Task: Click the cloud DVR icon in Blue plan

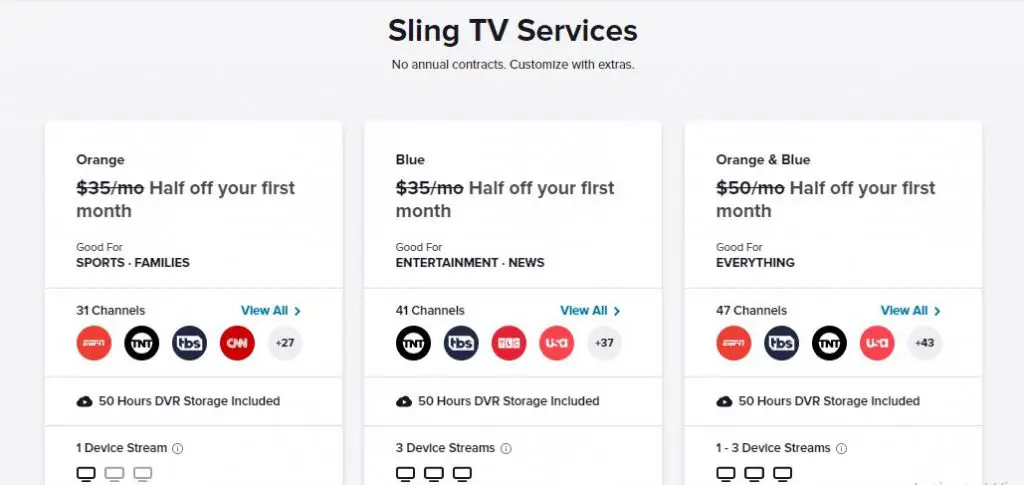Action: (x=404, y=401)
